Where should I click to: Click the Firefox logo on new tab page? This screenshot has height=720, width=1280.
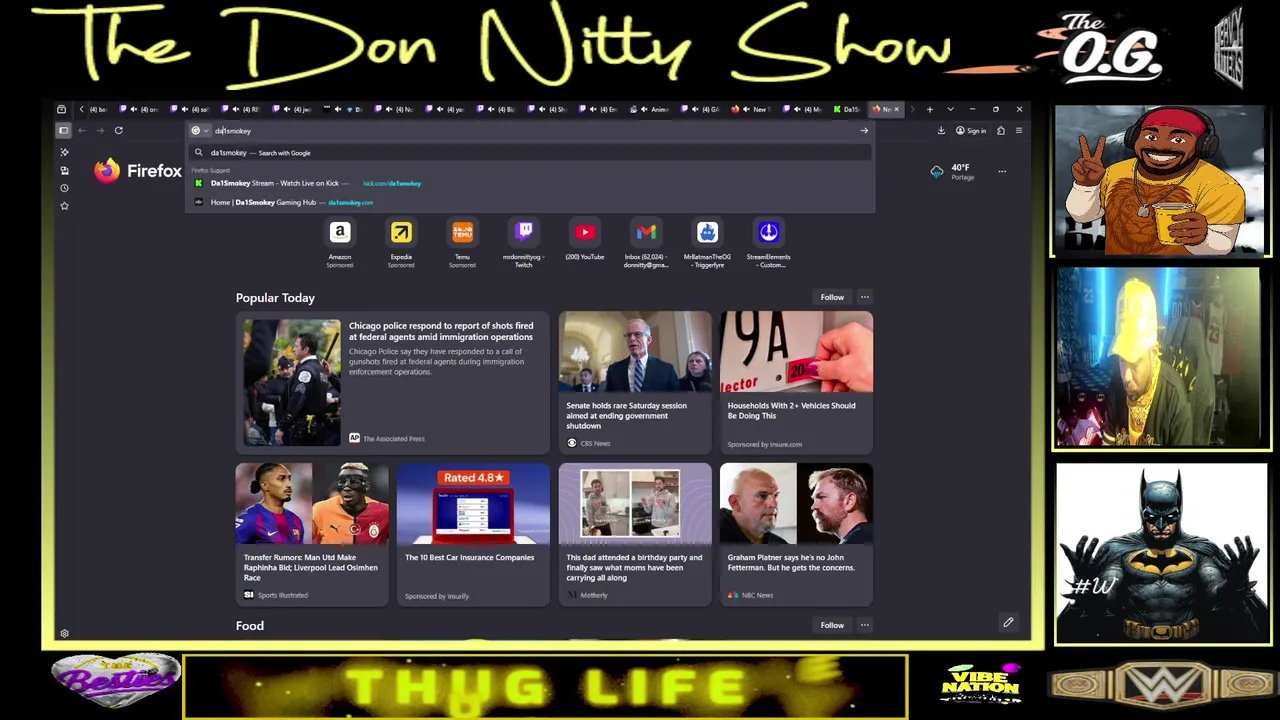138,171
